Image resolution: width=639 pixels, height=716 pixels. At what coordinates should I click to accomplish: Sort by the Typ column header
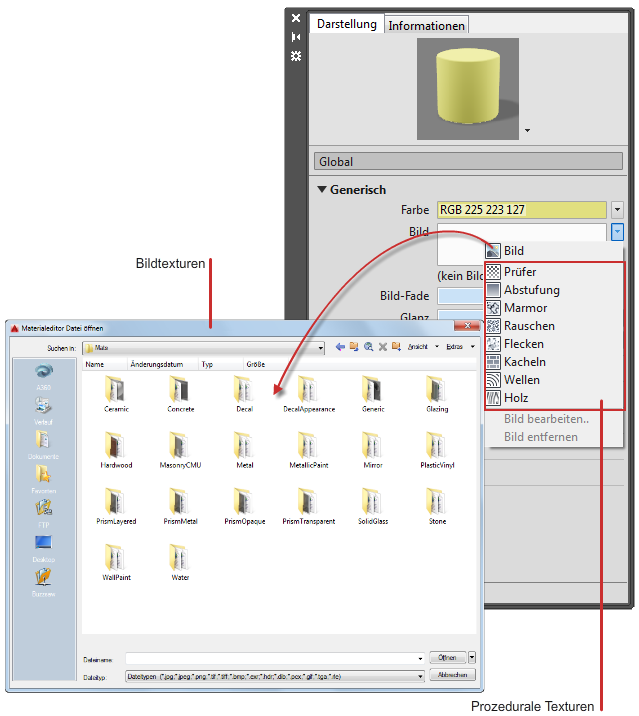(220, 364)
